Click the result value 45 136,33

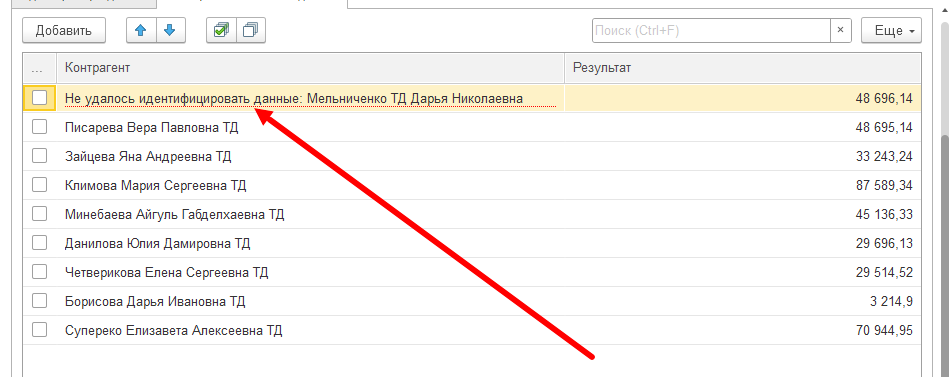[884, 215]
